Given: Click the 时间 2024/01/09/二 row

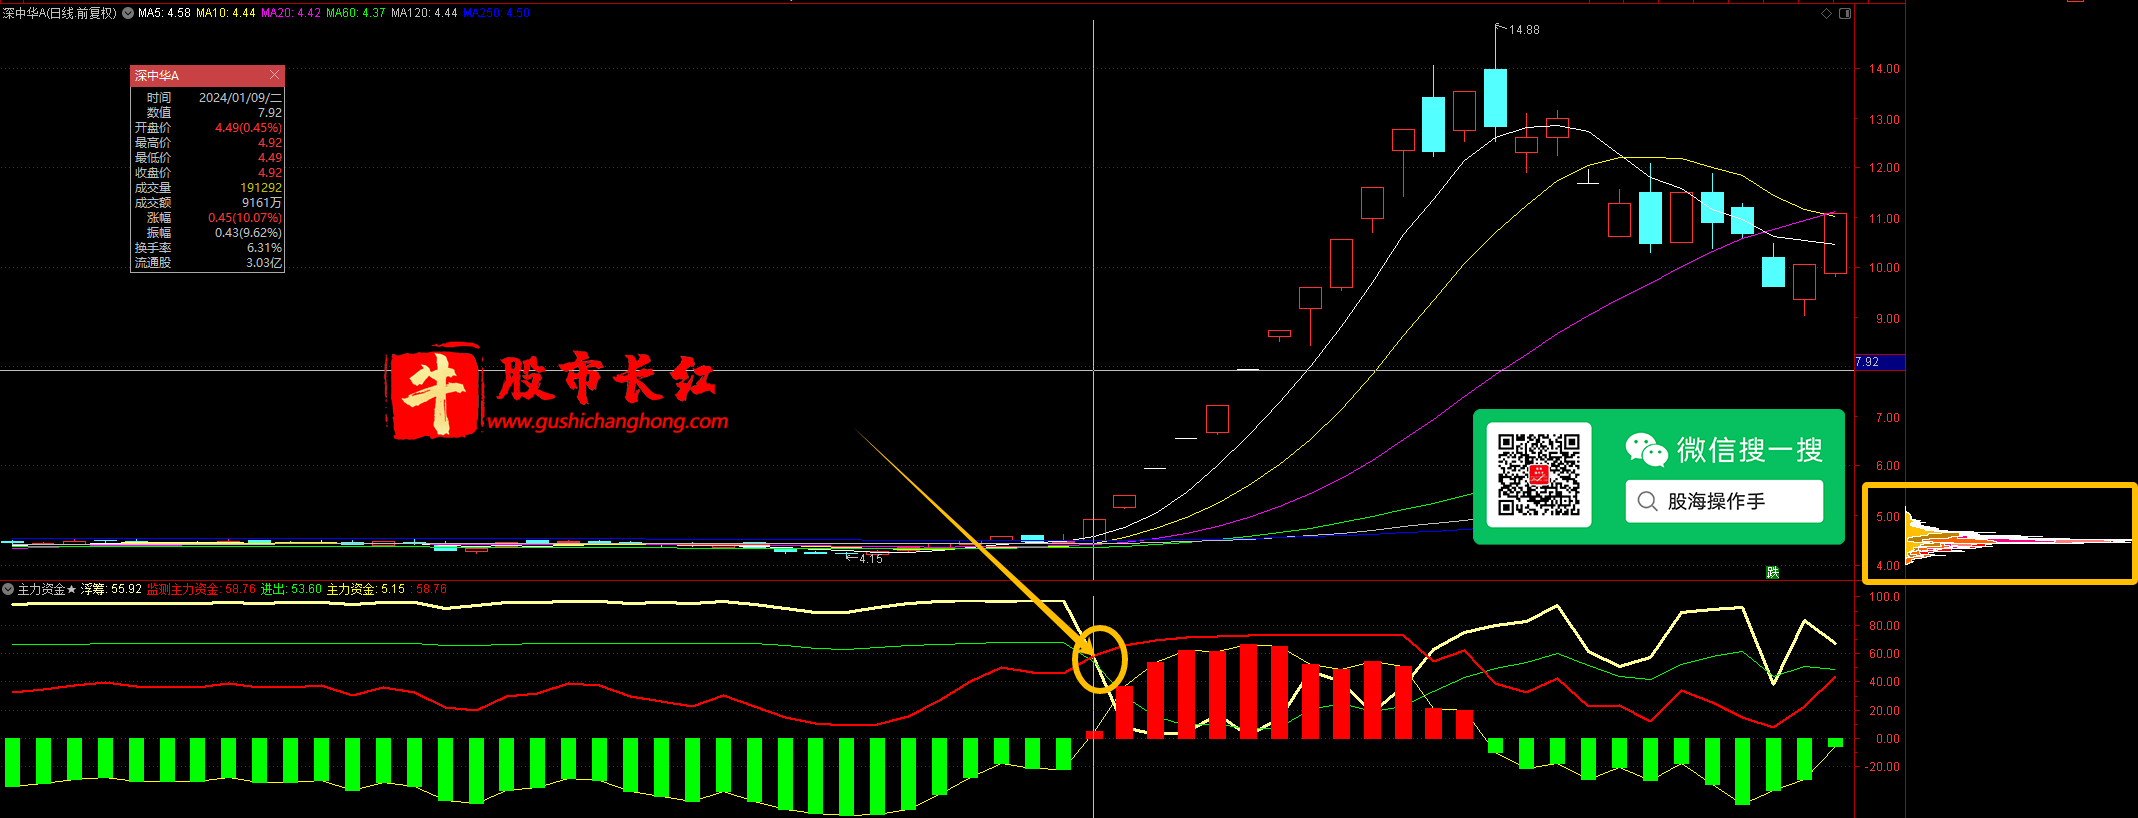Looking at the screenshot, I should pos(208,98).
